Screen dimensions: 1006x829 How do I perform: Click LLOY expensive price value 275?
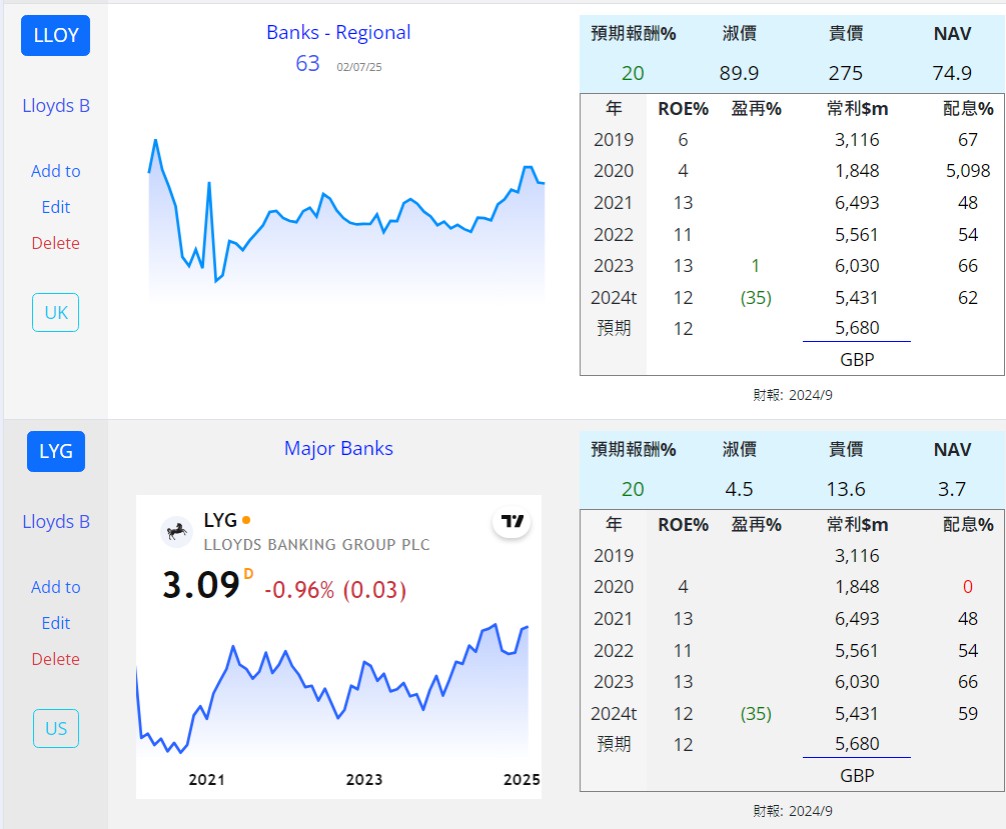pos(846,73)
